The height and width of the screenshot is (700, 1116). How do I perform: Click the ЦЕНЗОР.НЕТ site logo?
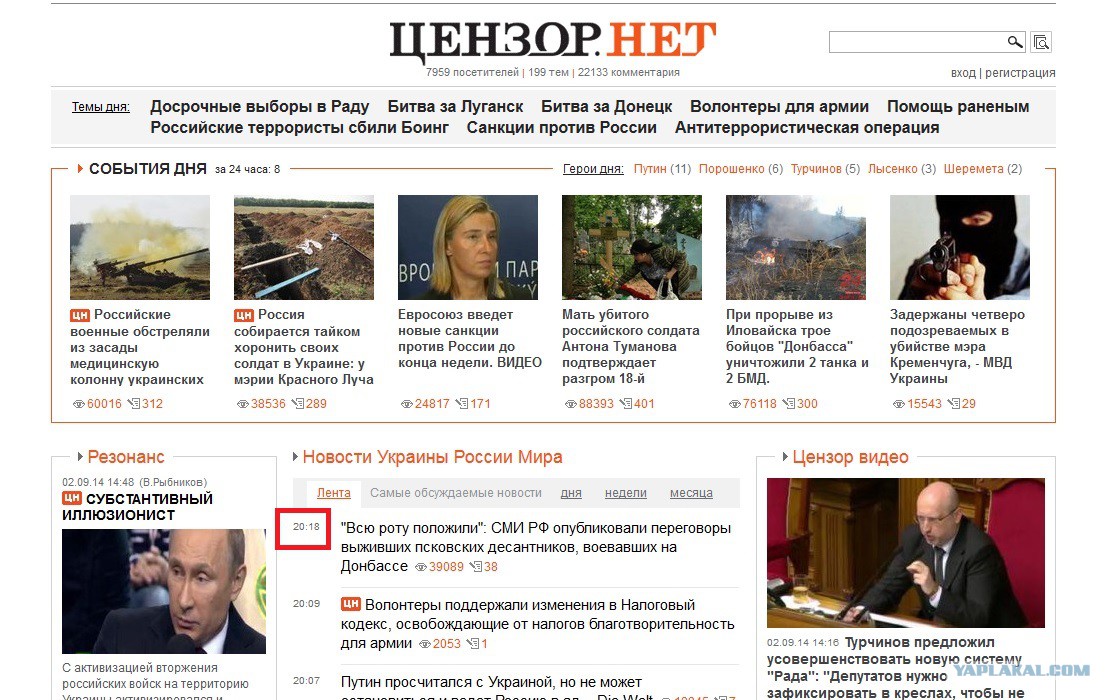point(552,41)
